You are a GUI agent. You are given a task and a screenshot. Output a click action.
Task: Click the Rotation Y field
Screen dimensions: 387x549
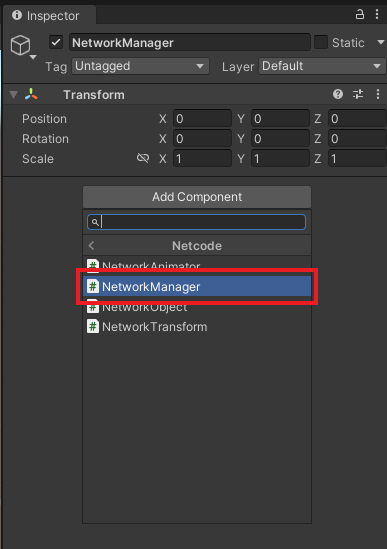click(x=280, y=138)
